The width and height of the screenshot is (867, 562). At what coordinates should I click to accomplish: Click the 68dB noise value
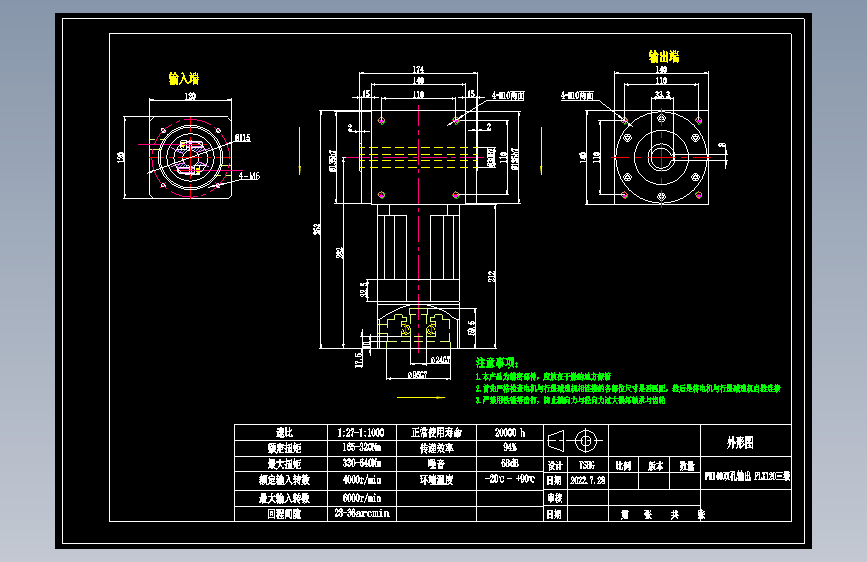click(x=510, y=463)
